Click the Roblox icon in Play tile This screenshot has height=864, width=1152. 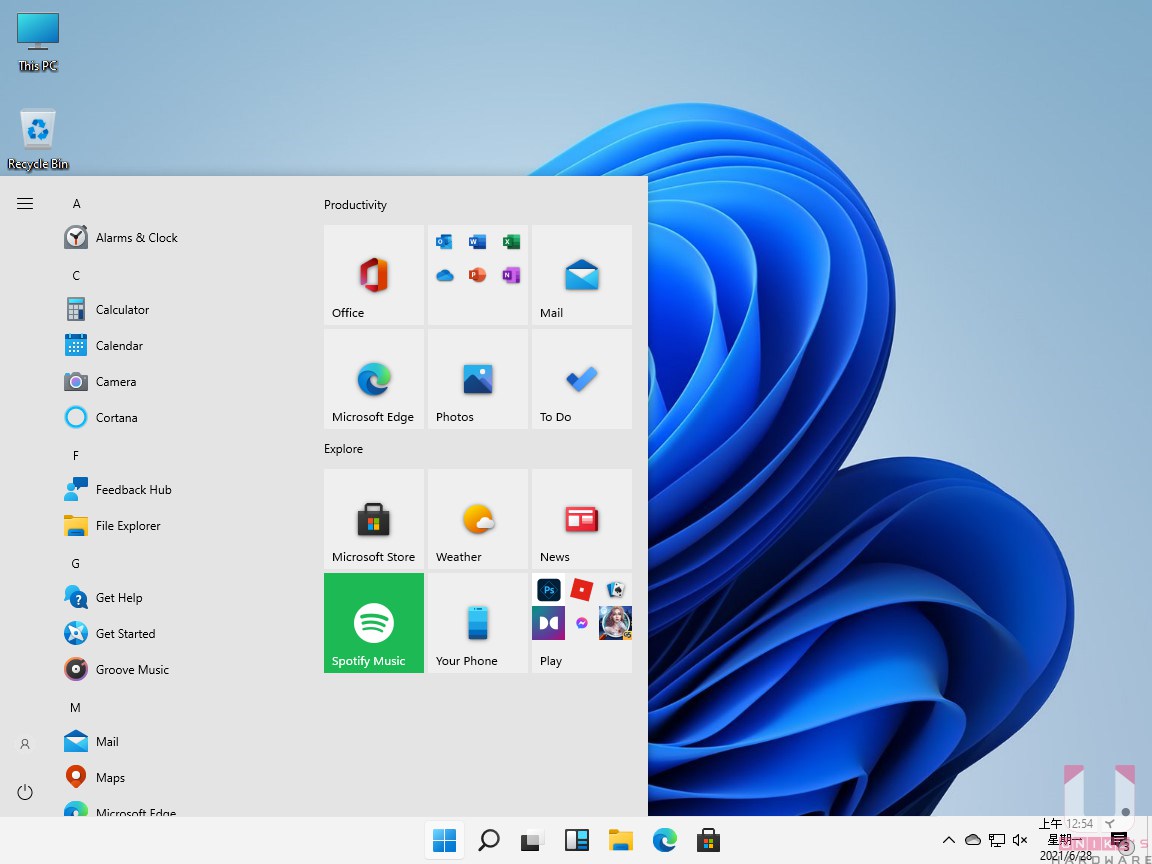[582, 590]
